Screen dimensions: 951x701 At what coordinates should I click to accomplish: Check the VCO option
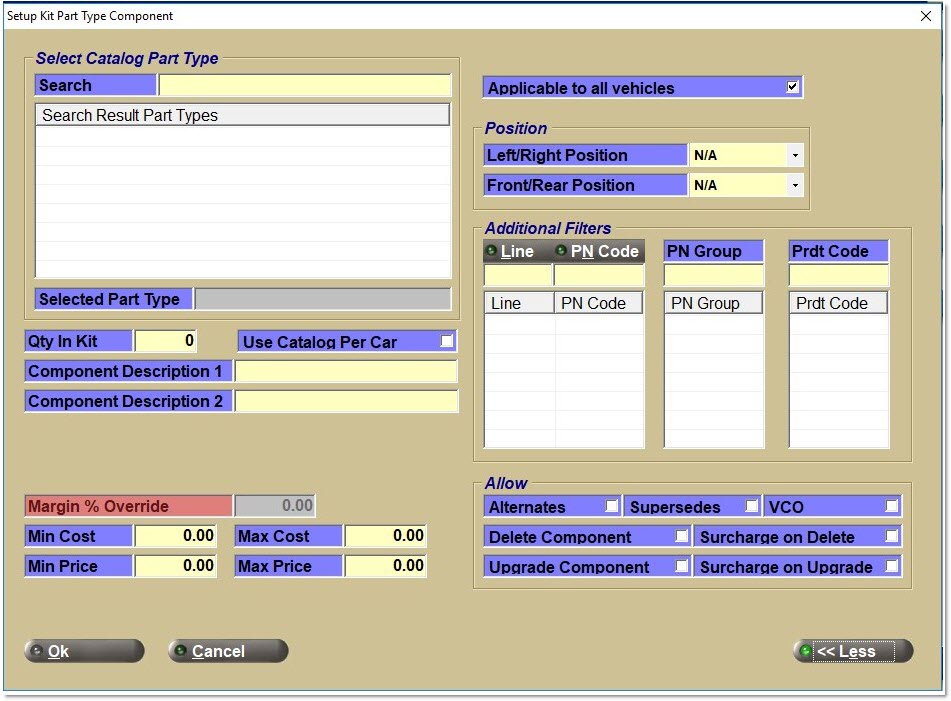pyautogui.click(x=891, y=506)
